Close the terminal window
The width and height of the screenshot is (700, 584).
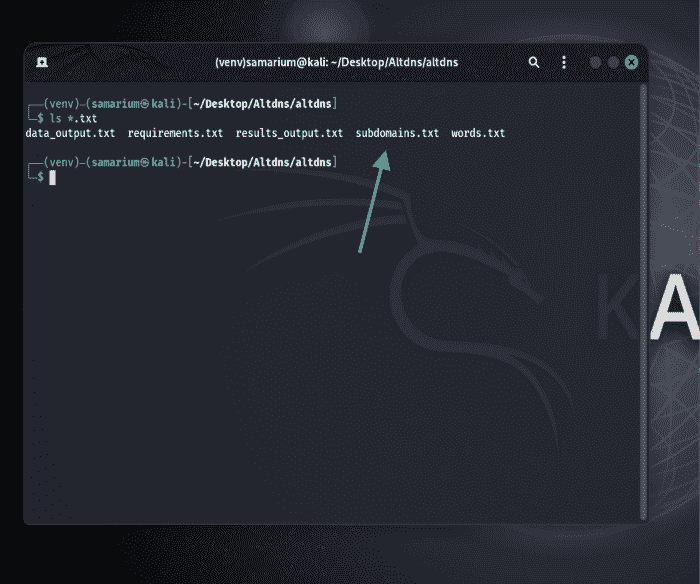point(631,62)
